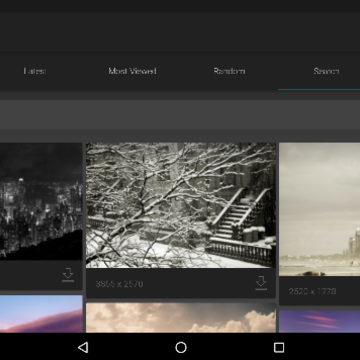The height and width of the screenshot is (360, 360).
Task: Select the Random tab
Action: pos(229,71)
